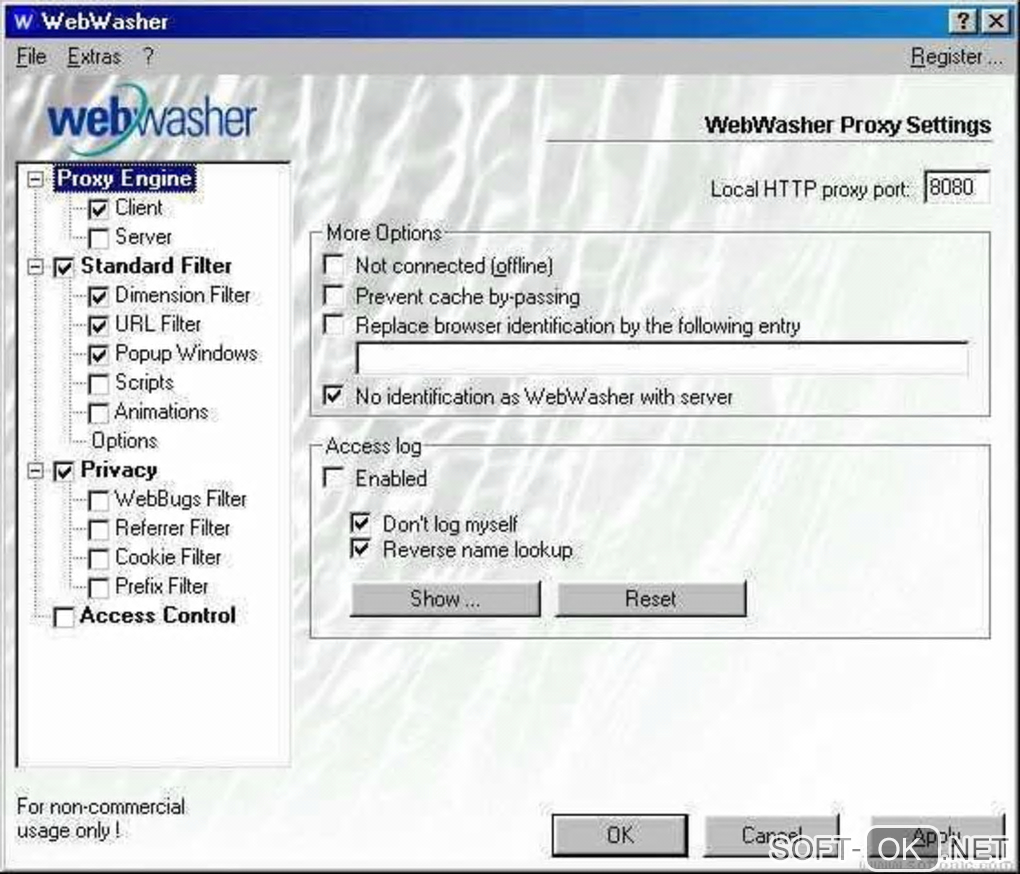The height and width of the screenshot is (874, 1020).
Task: Select the URL Filter tree label
Action: pyautogui.click(x=158, y=324)
